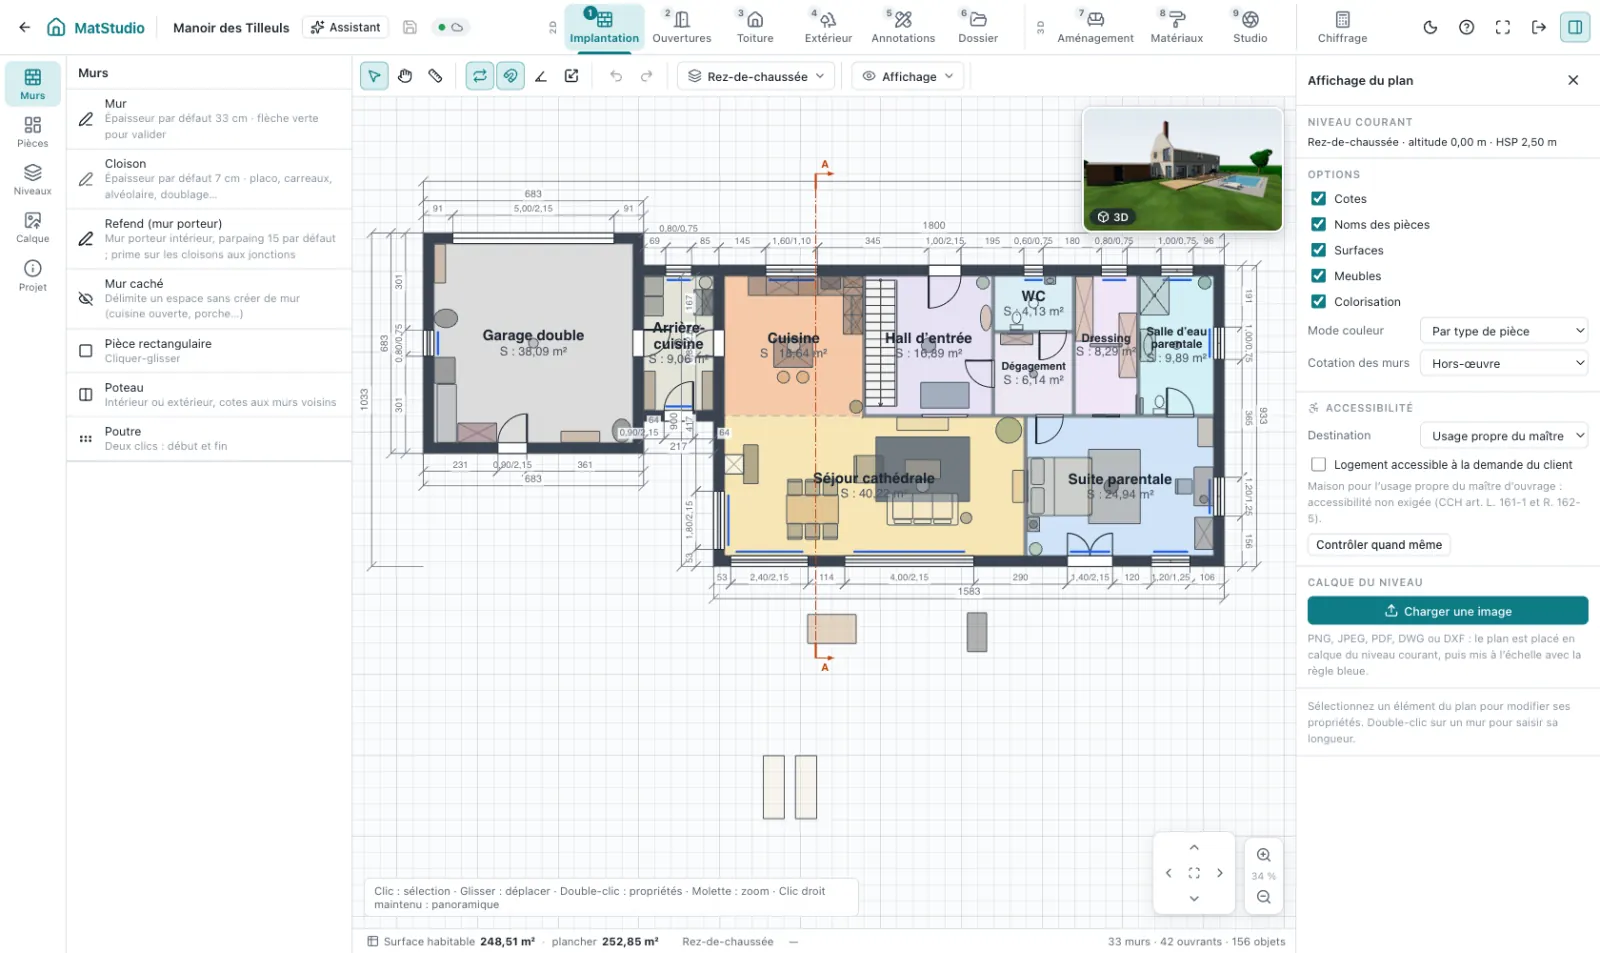This screenshot has width=1600, height=953.
Task: Fit plan view center navigation icon
Action: [1194, 873]
